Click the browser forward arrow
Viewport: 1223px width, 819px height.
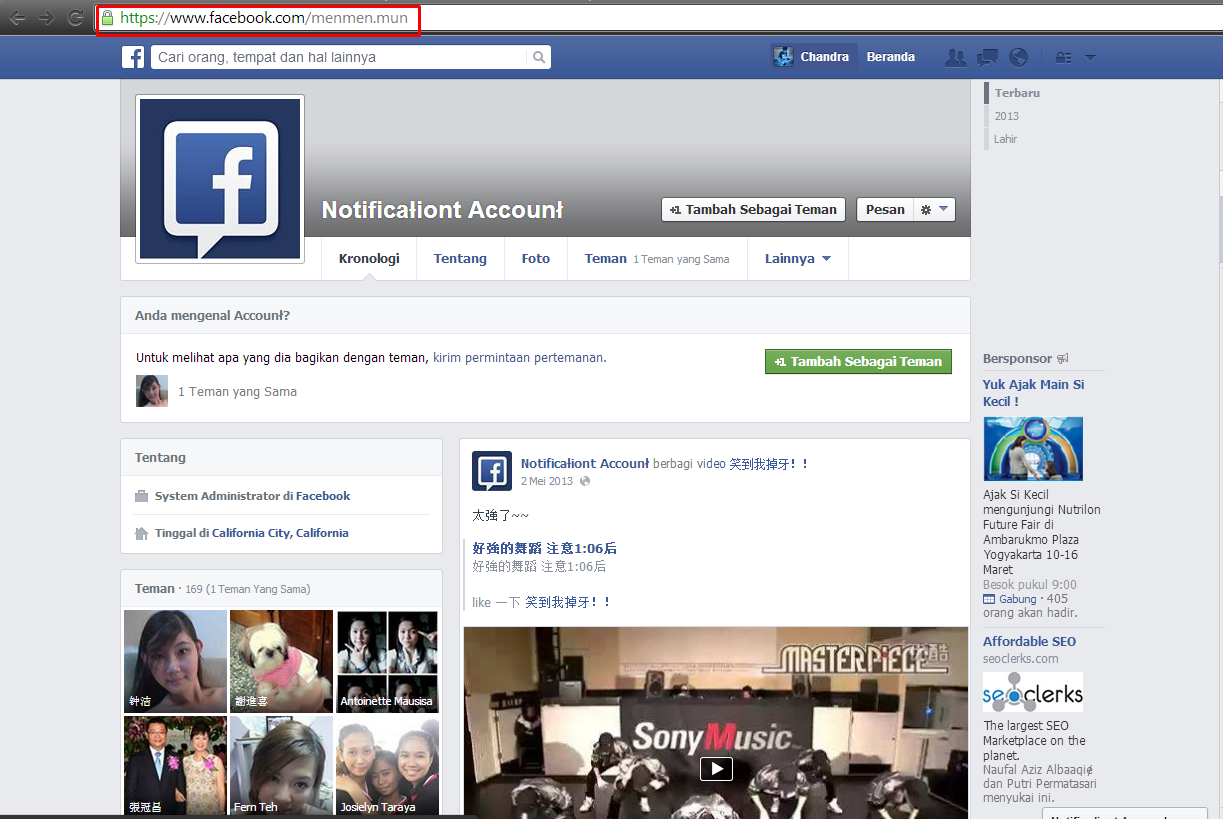(46, 18)
